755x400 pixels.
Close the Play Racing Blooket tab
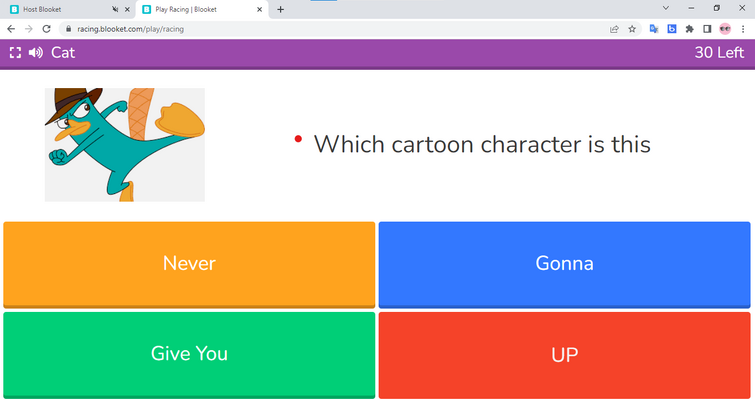260,9
